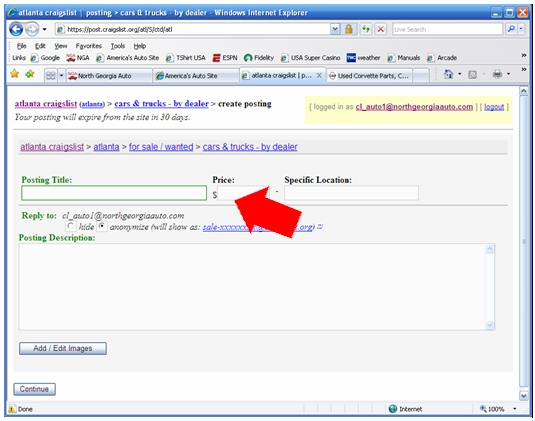Open the File menu
The width and height of the screenshot is (535, 421).
click(21, 46)
